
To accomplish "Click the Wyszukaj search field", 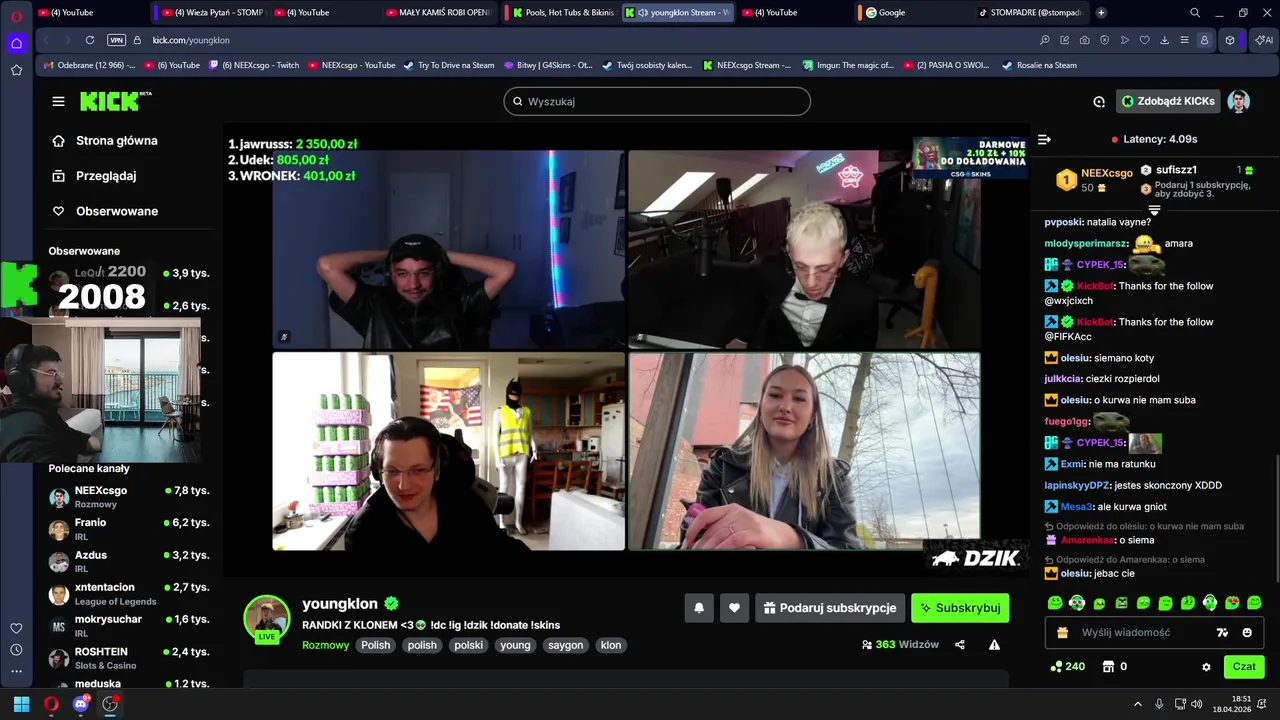I will (x=657, y=101).
